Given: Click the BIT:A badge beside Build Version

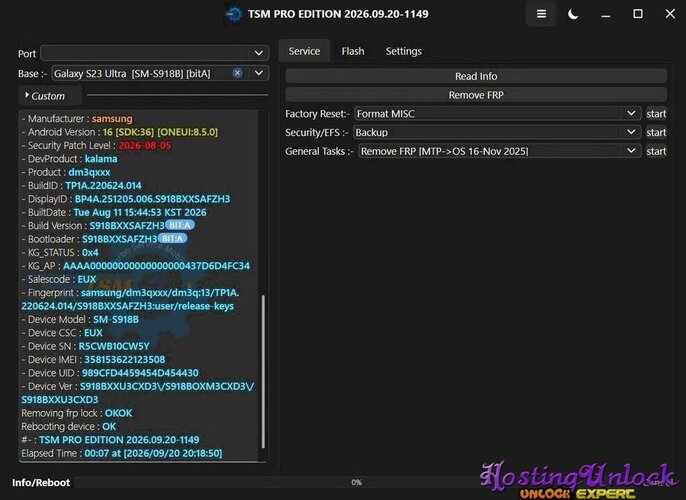Looking at the screenshot, I should pyautogui.click(x=180, y=225).
